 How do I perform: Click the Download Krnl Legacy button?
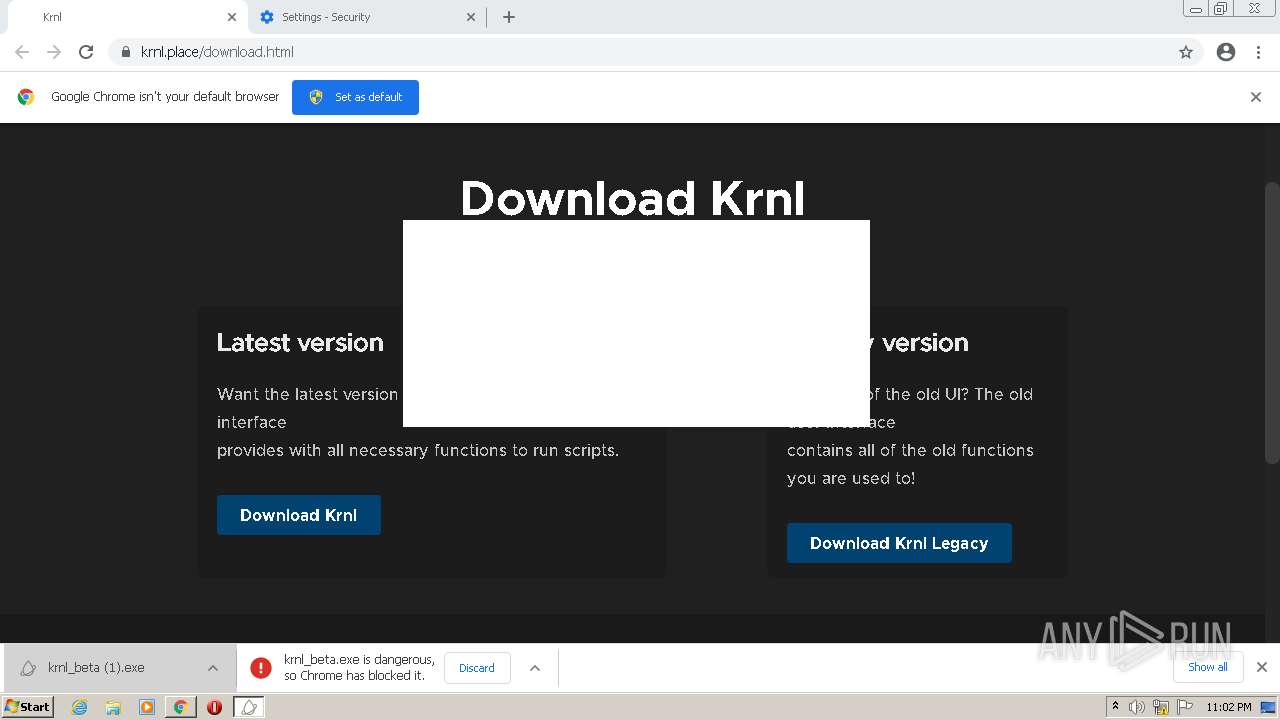pyautogui.click(x=899, y=543)
